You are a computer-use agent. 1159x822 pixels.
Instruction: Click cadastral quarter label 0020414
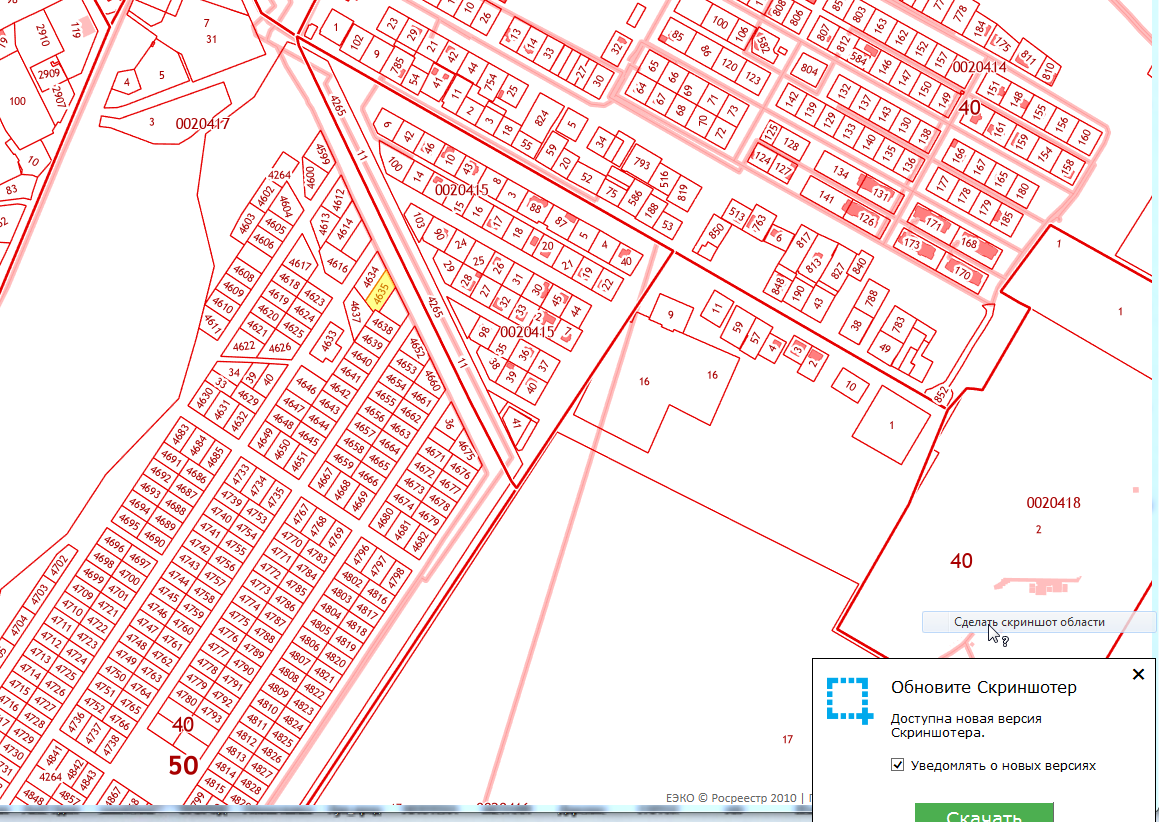(x=979, y=67)
